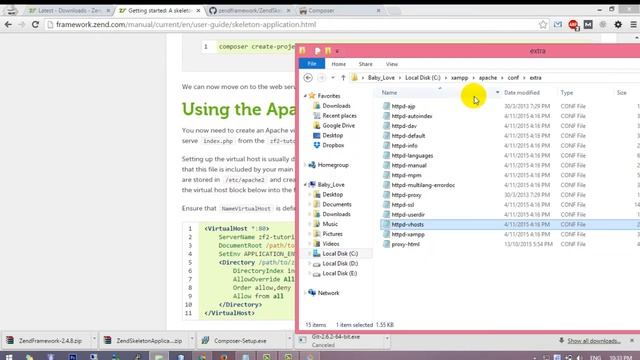This screenshot has height=360, width=640.
Task: Open the Gmail checker extension icon
Action: (x=558, y=24)
